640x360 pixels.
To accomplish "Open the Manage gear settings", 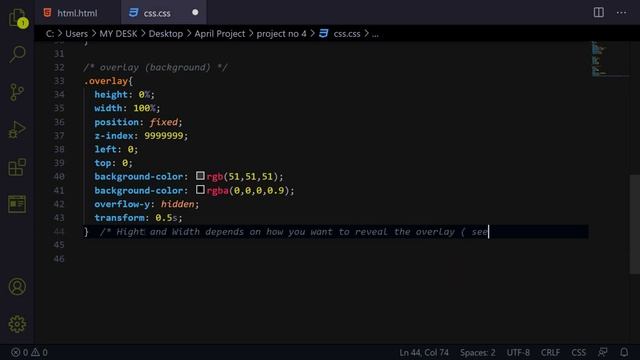I will (x=17, y=324).
